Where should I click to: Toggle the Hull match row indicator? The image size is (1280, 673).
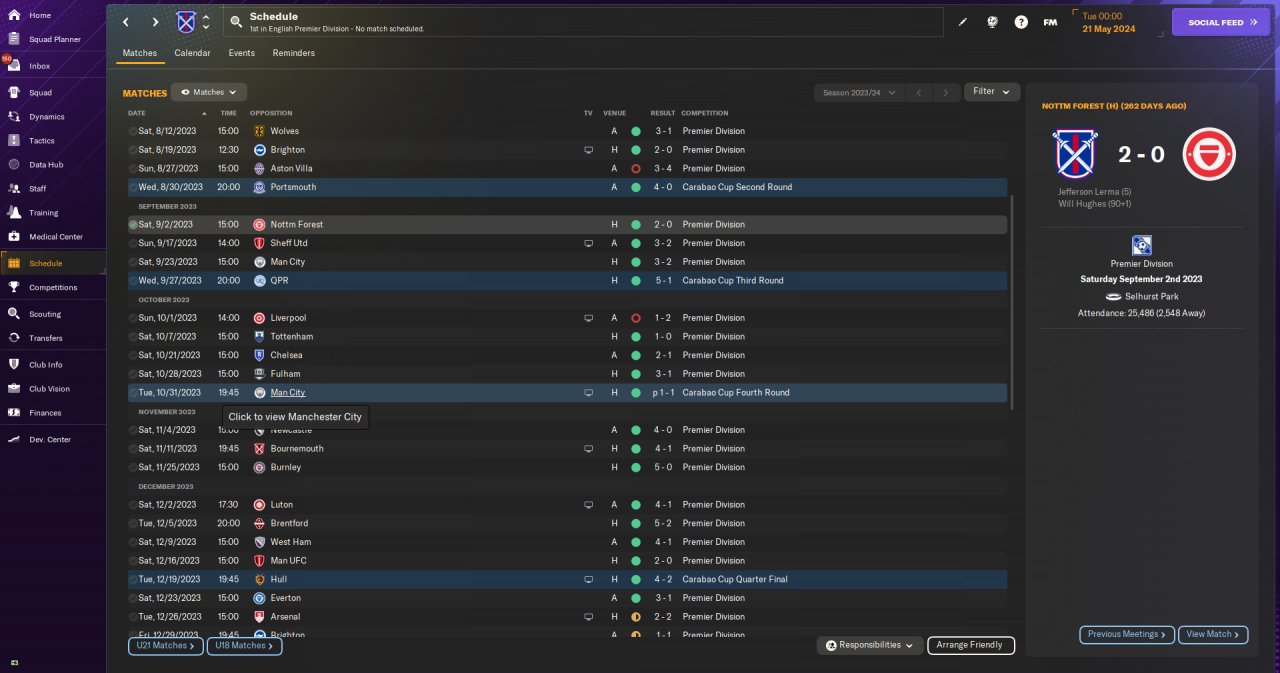click(133, 579)
